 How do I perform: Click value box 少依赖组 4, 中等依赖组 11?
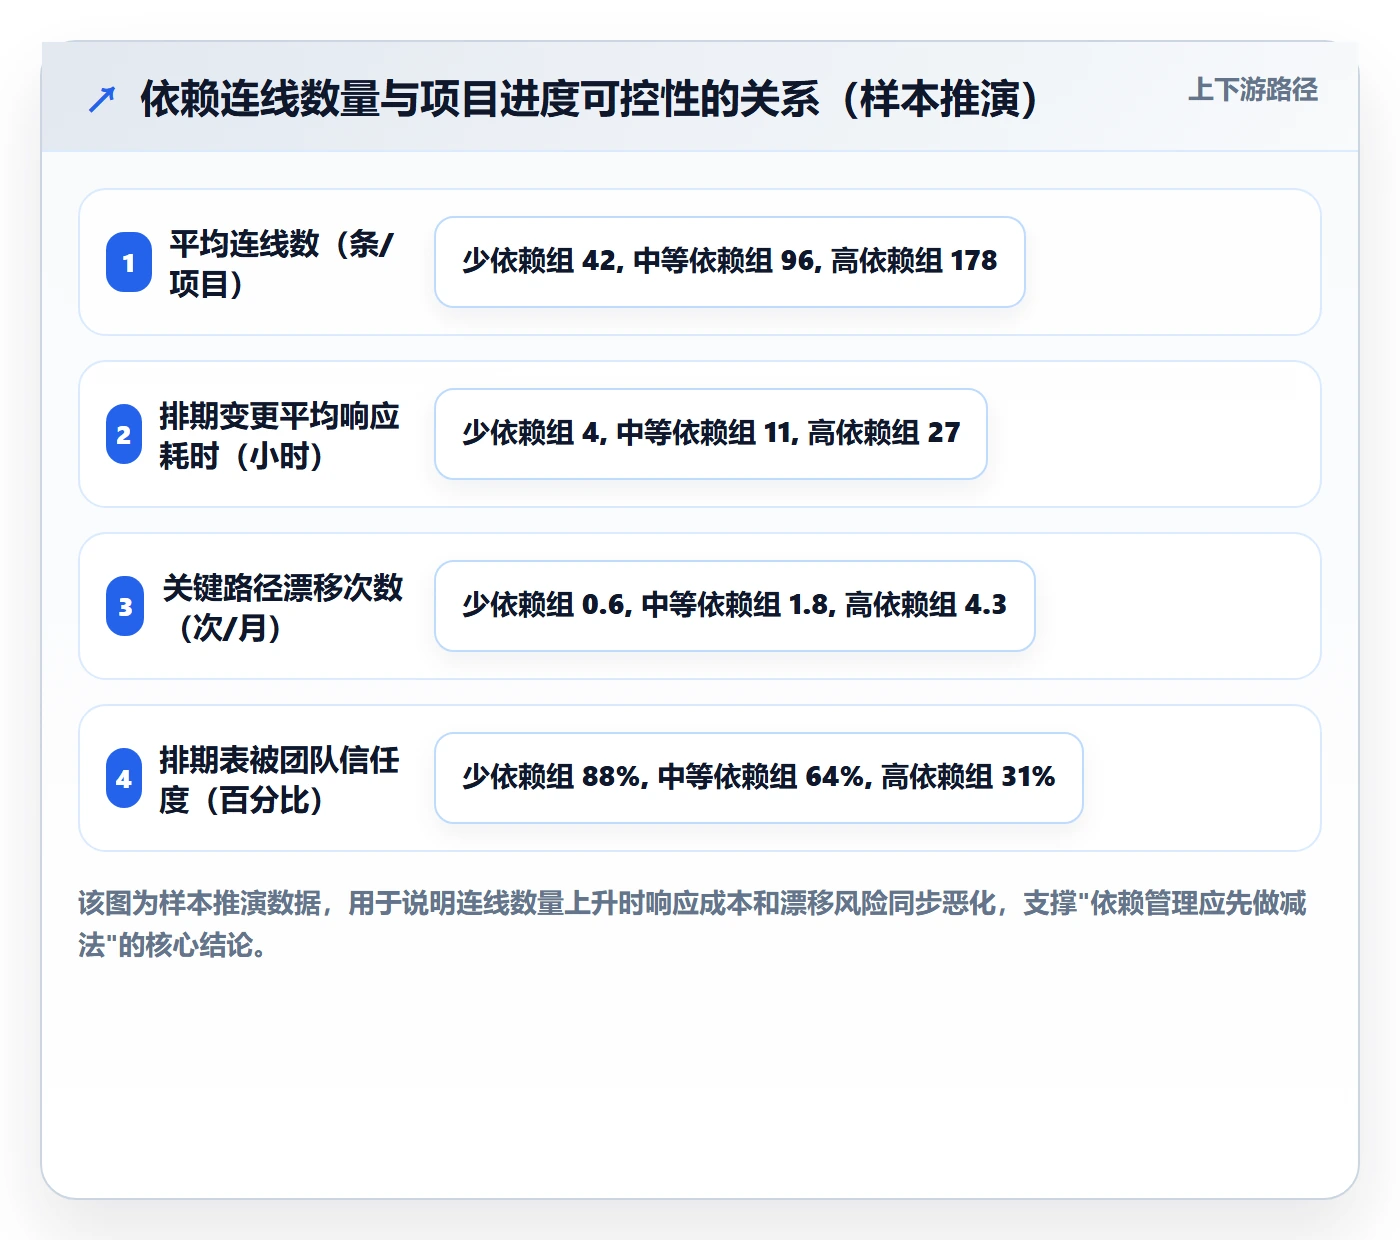(x=711, y=434)
